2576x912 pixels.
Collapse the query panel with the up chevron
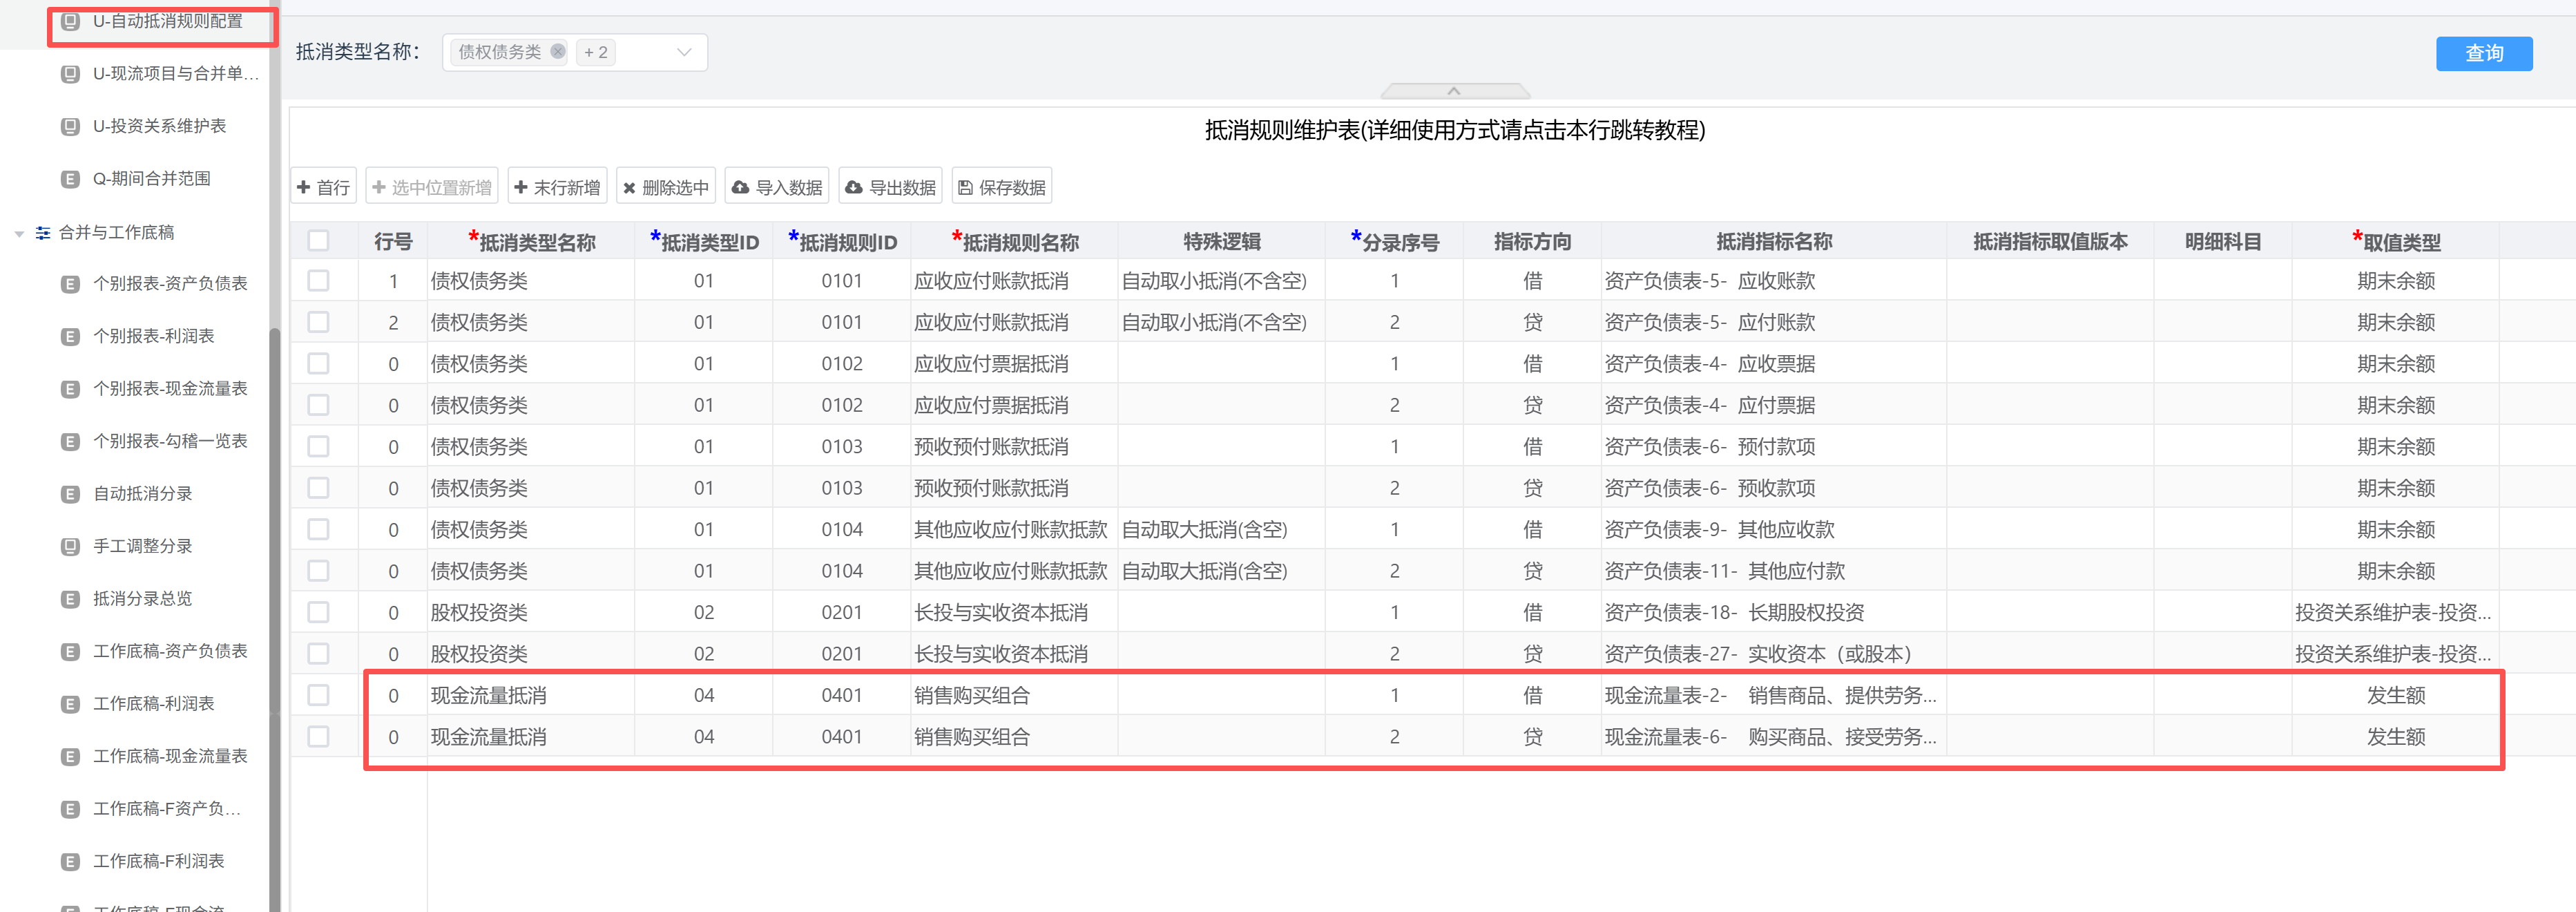coord(1454,91)
